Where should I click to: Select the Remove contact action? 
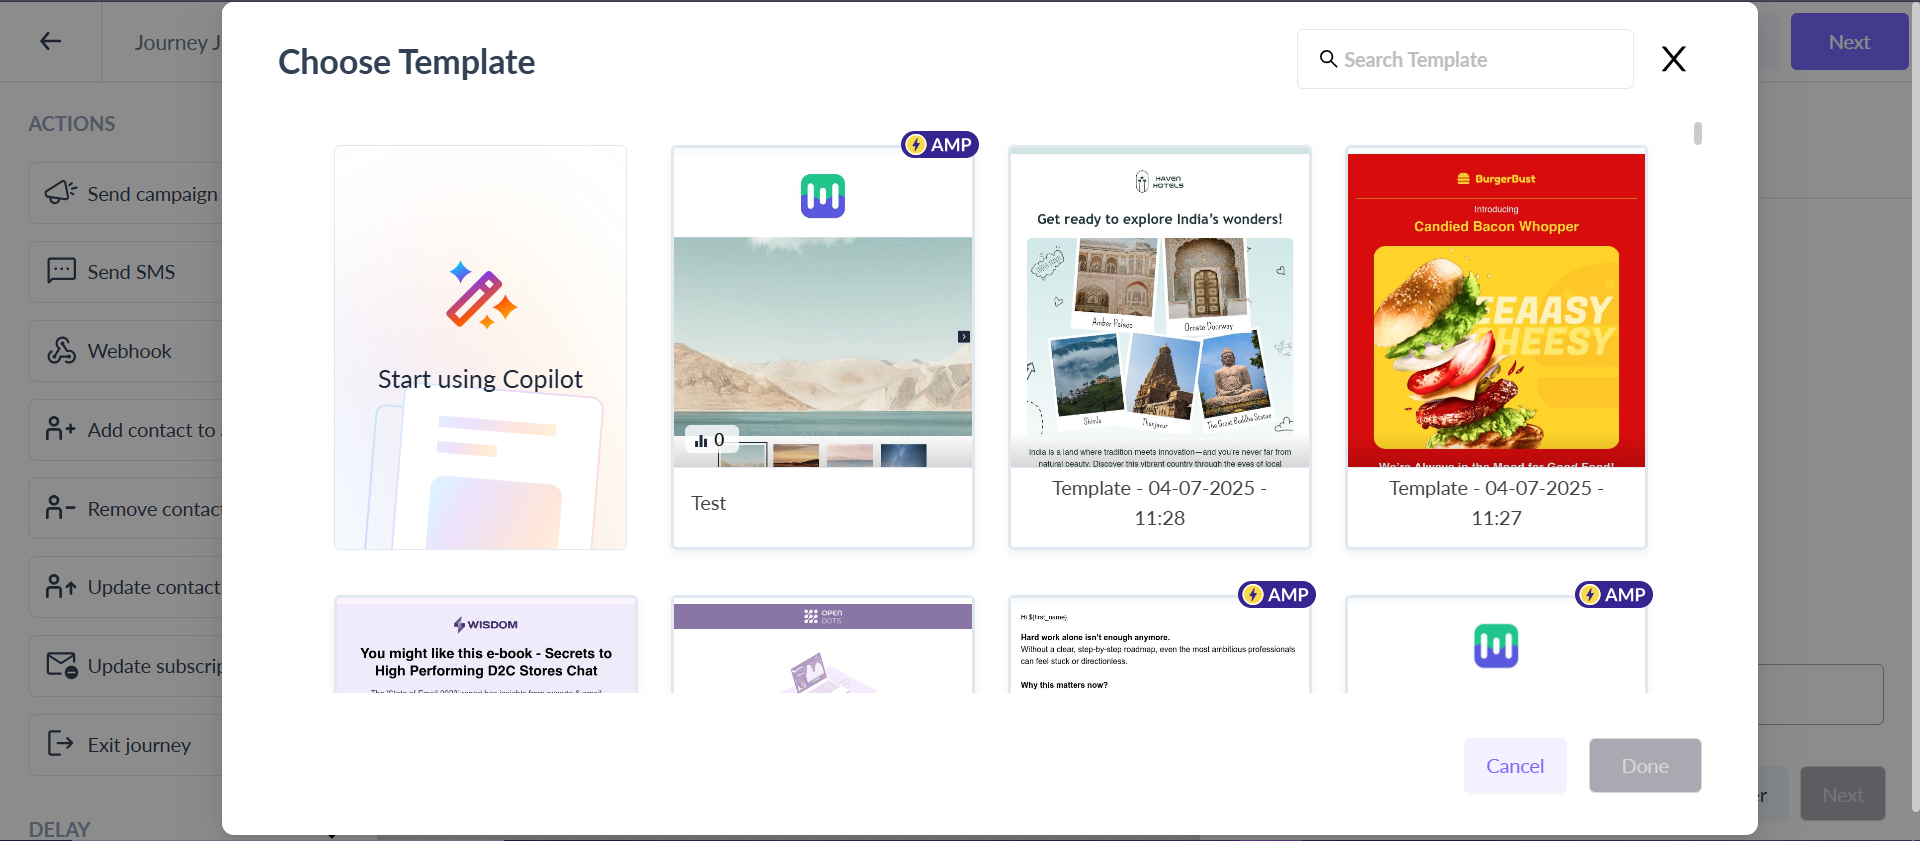(x=126, y=509)
